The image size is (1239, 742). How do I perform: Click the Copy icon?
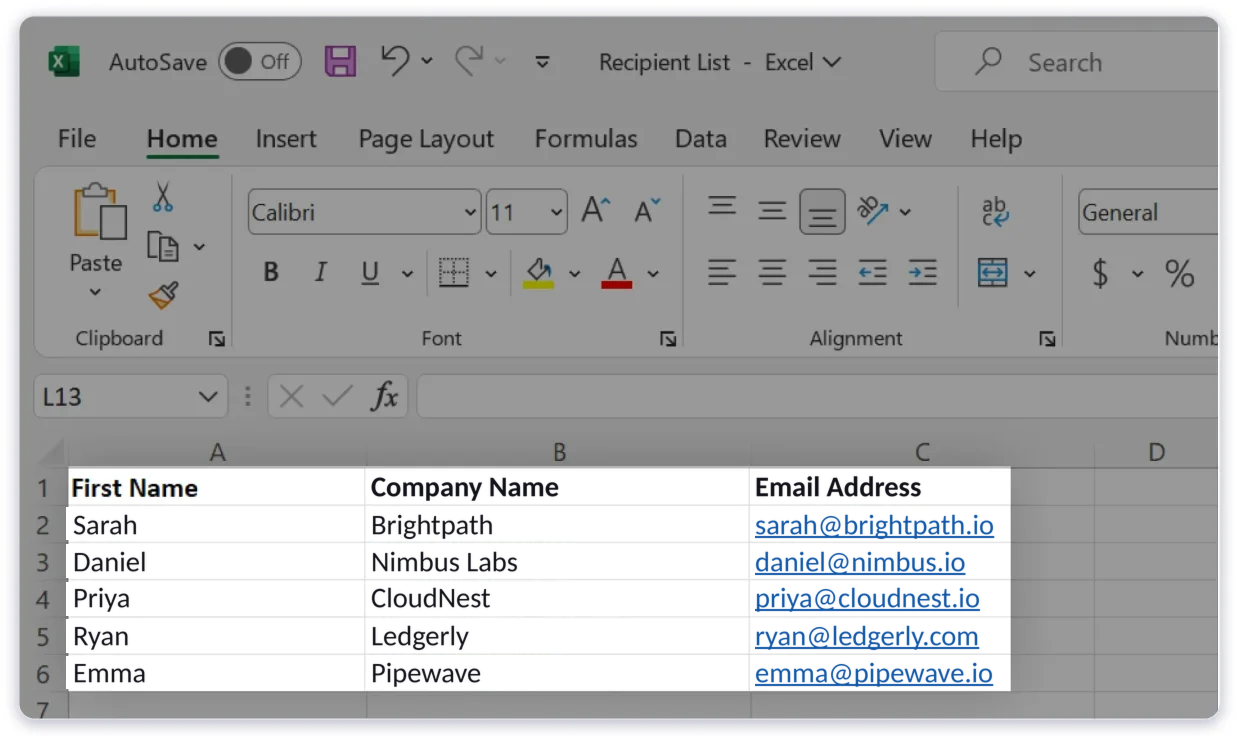163,246
